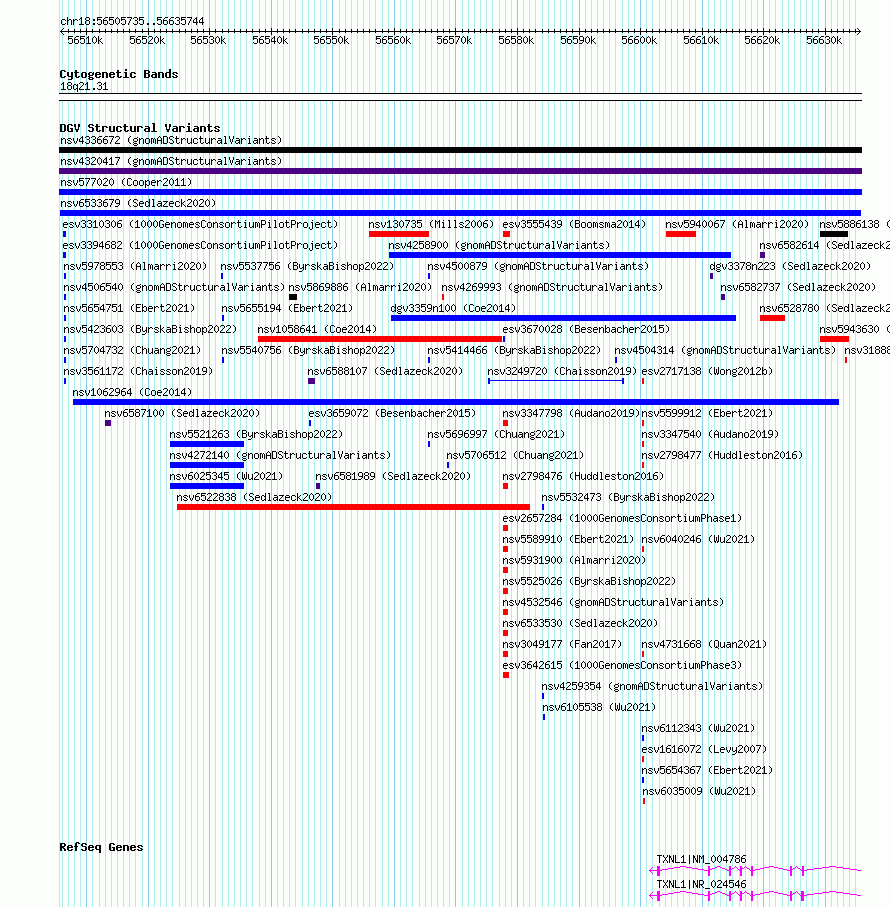
Task: Click the blue nsv4258900 gnomAD bar
Action: [560, 255]
